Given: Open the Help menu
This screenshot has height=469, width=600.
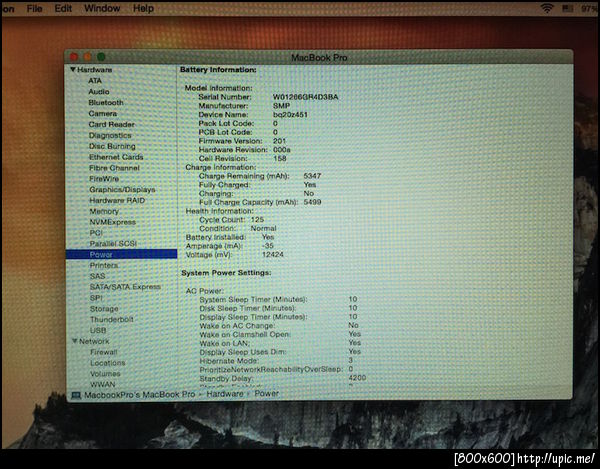Looking at the screenshot, I should pyautogui.click(x=143, y=8).
